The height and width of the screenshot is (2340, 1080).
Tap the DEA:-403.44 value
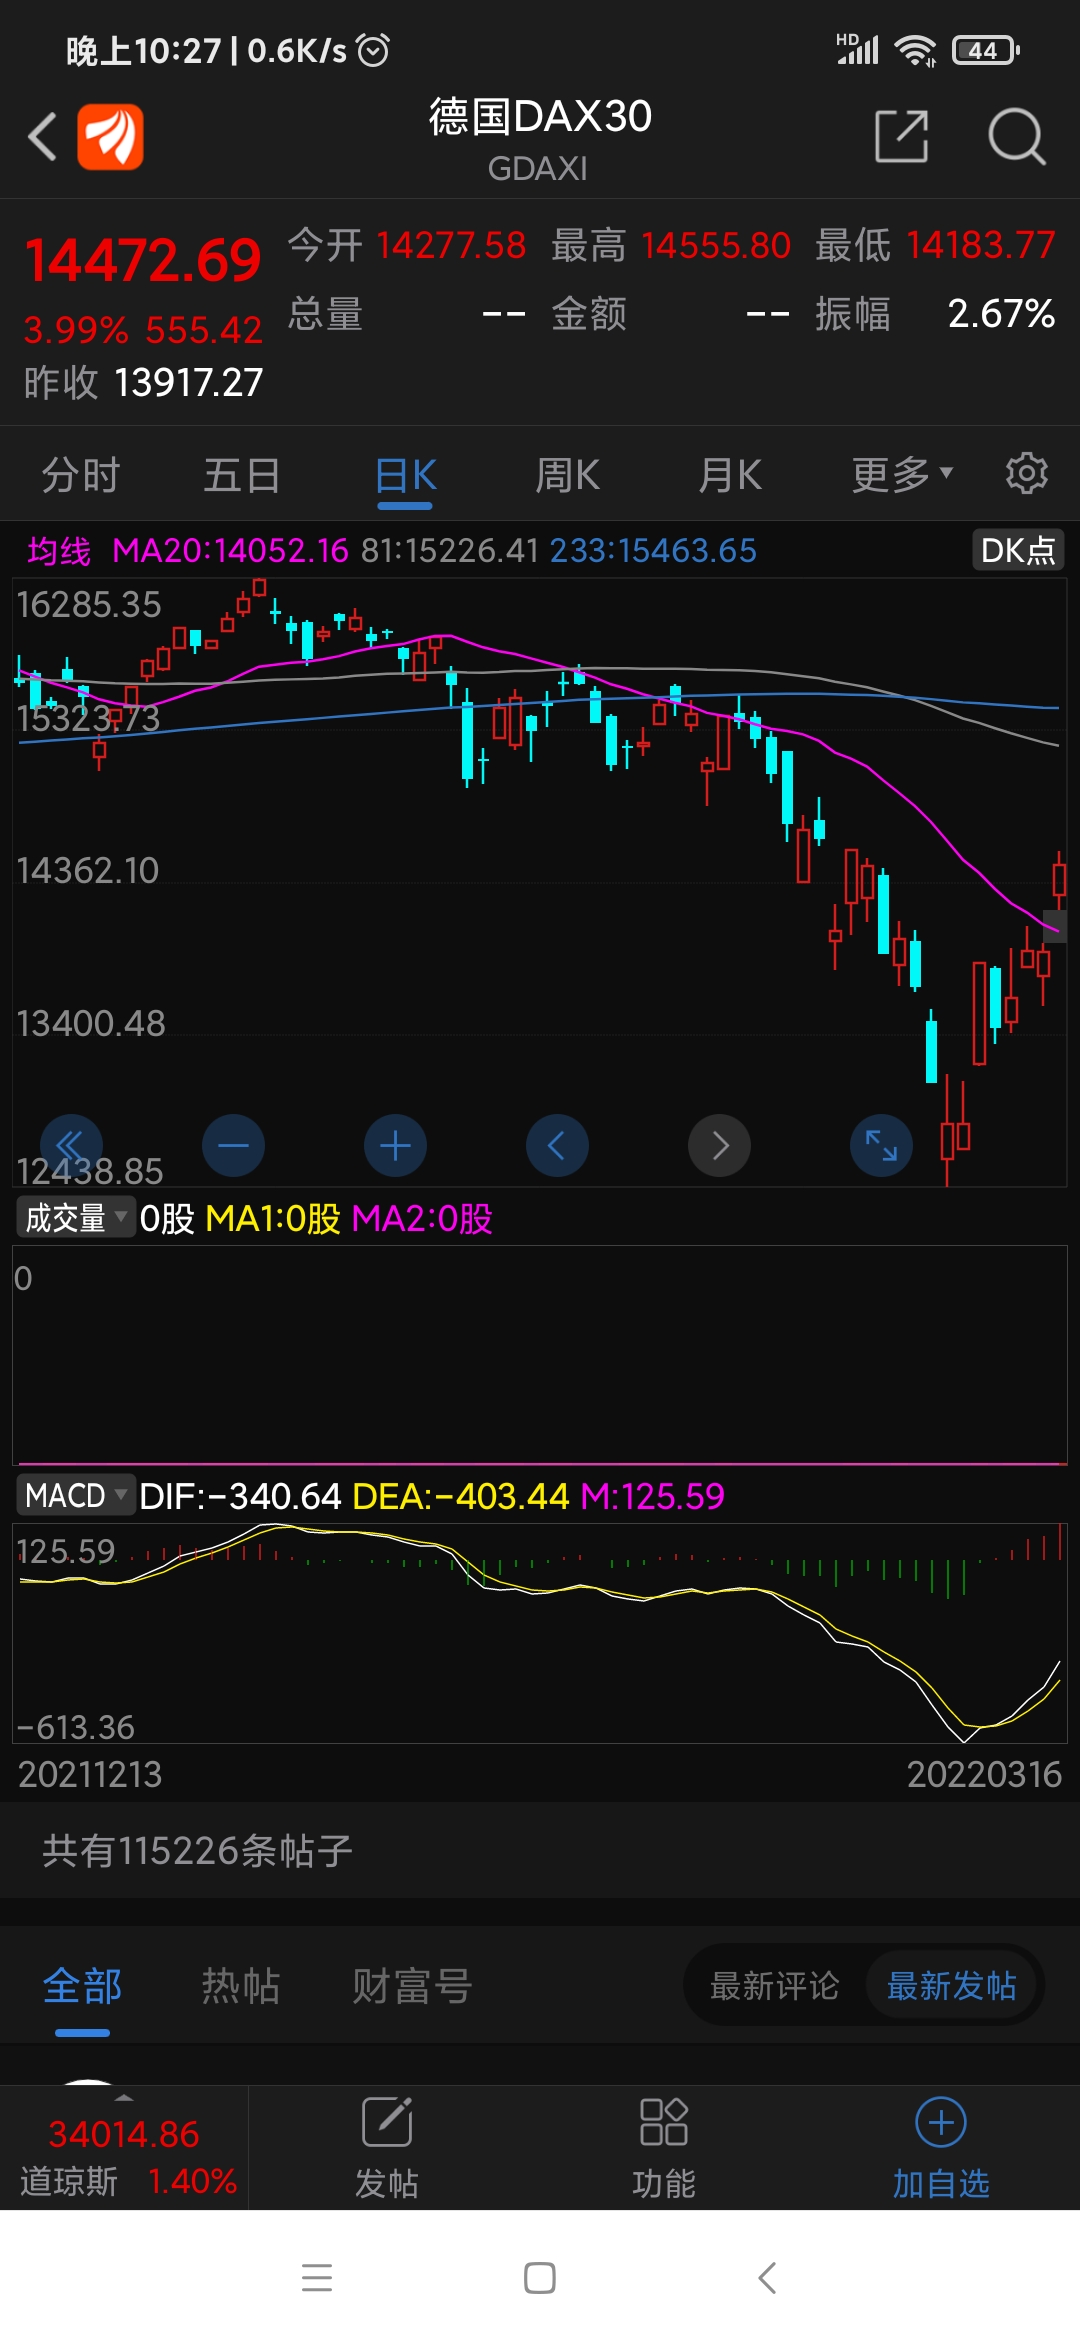tap(461, 1496)
